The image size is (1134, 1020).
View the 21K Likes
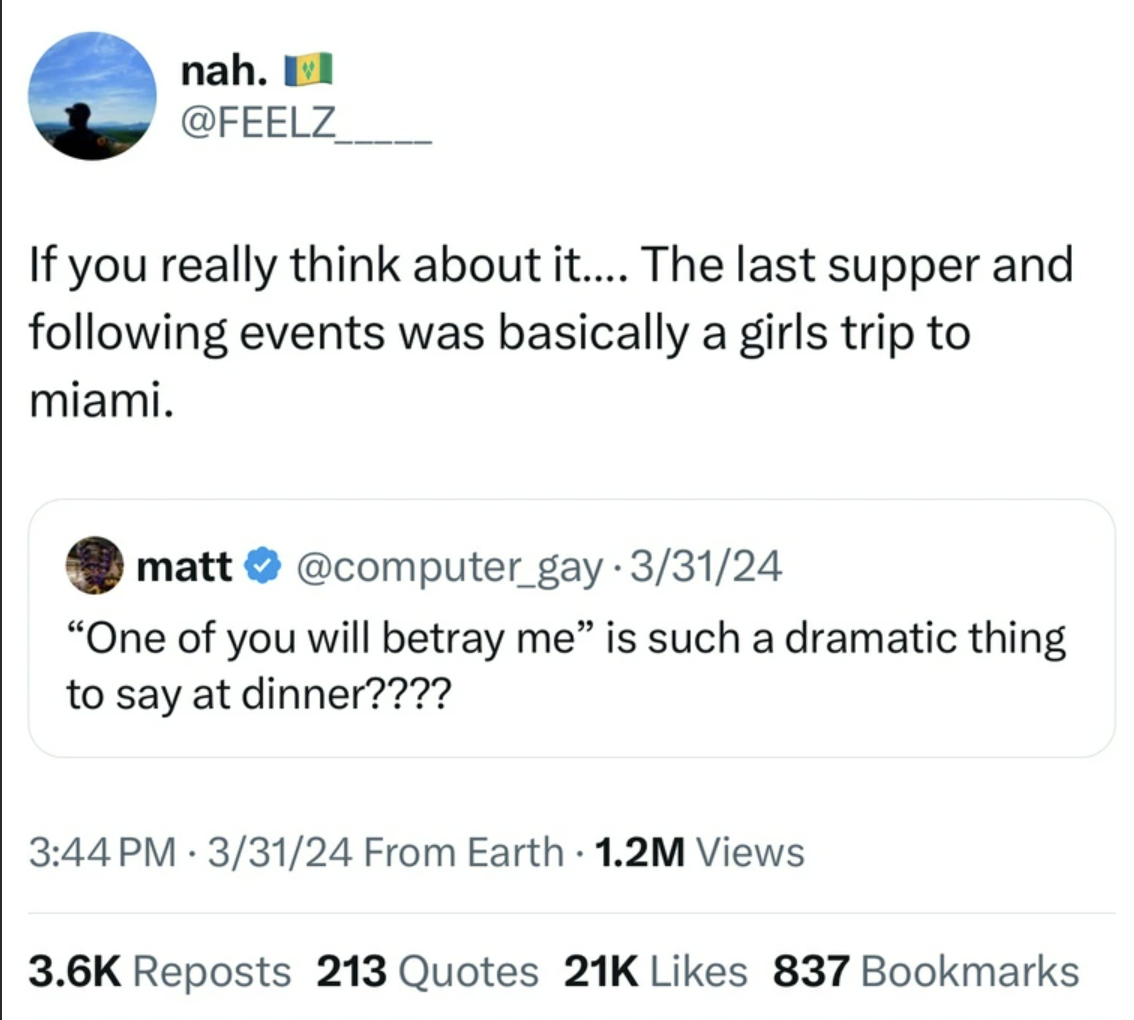(x=655, y=971)
